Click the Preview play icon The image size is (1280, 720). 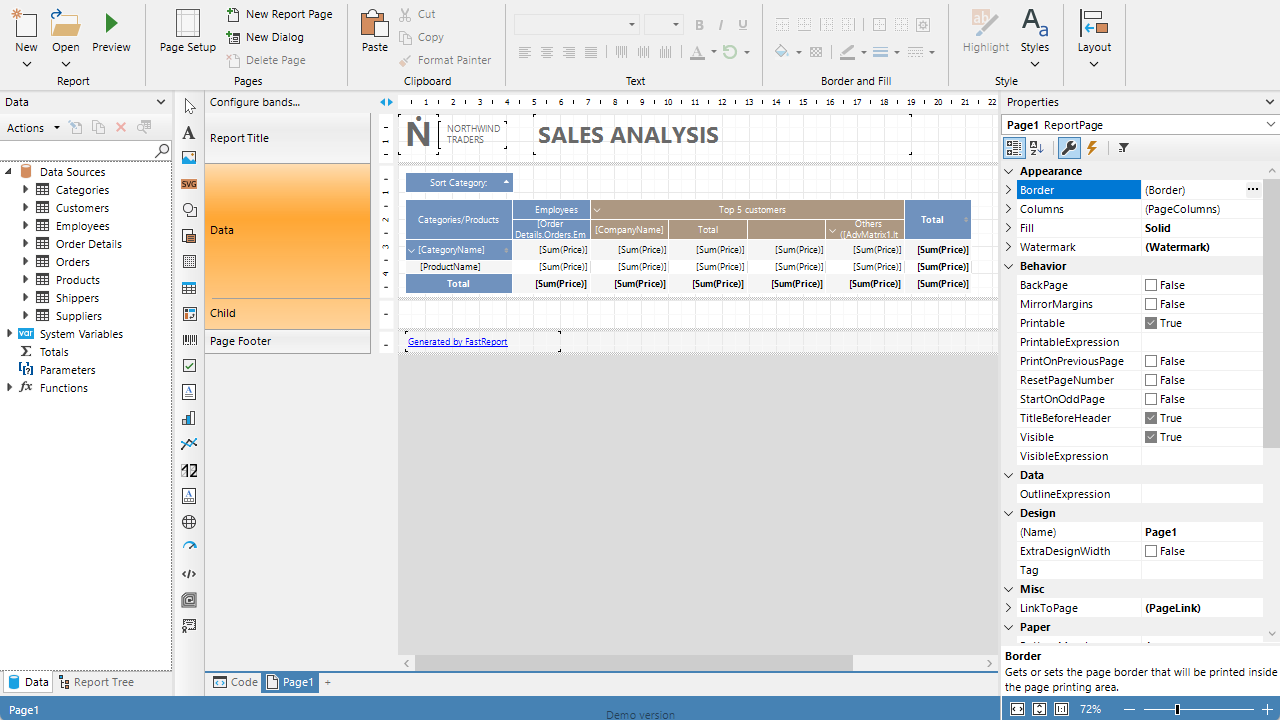(111, 23)
